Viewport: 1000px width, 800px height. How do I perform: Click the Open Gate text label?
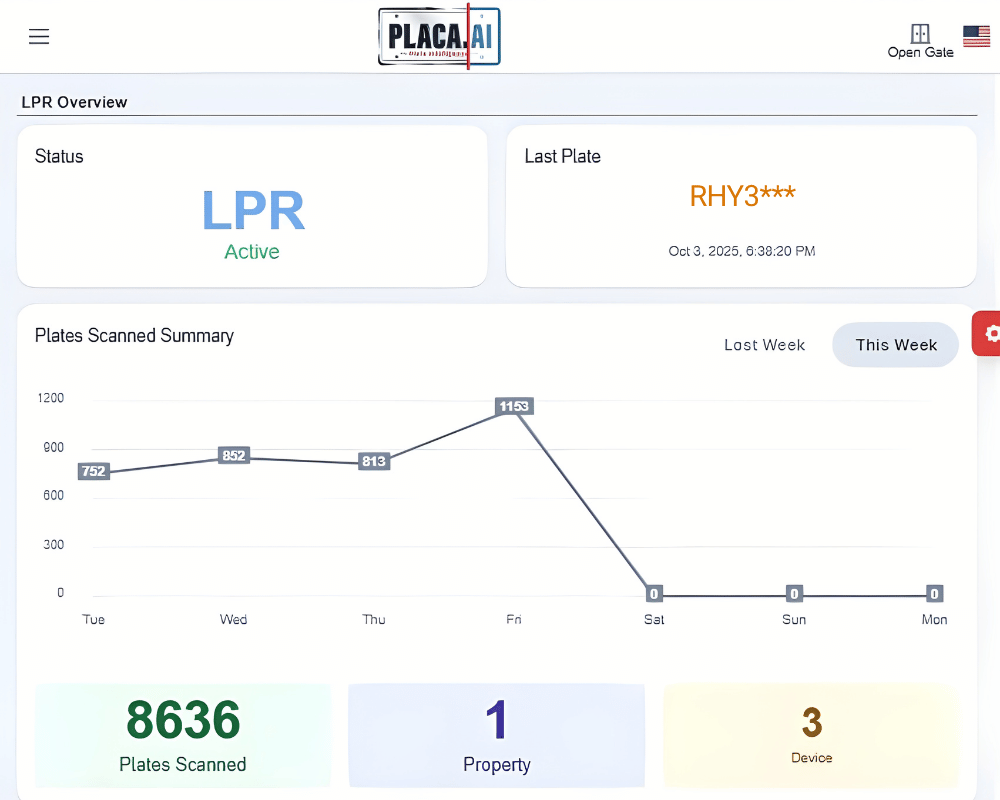[x=920, y=53]
